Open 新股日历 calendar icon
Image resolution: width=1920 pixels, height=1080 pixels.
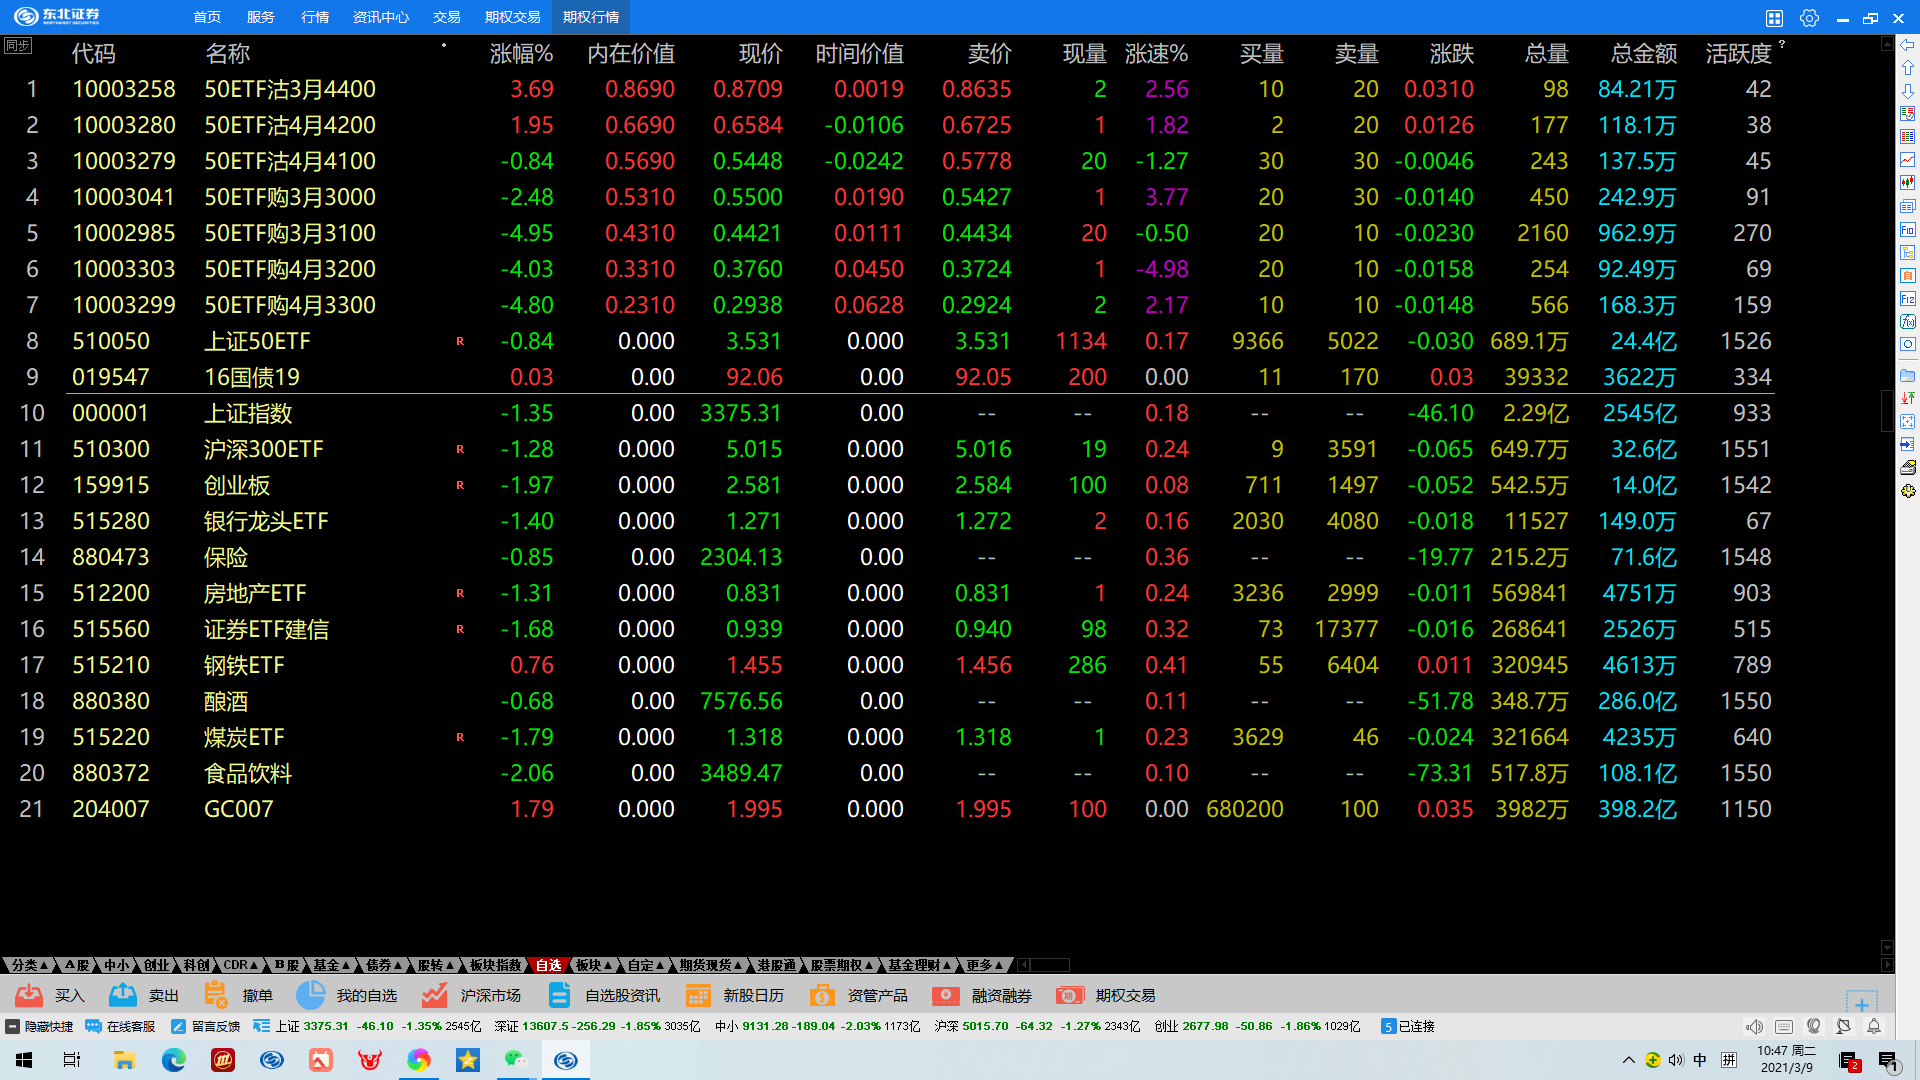698,995
